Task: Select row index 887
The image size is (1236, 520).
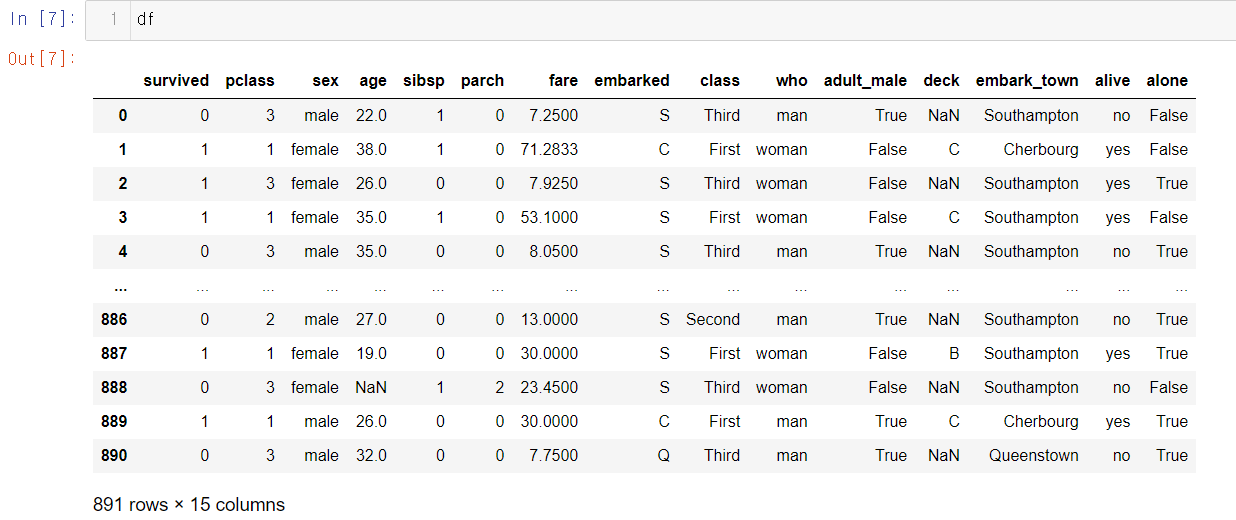Action: pyautogui.click(x=114, y=353)
